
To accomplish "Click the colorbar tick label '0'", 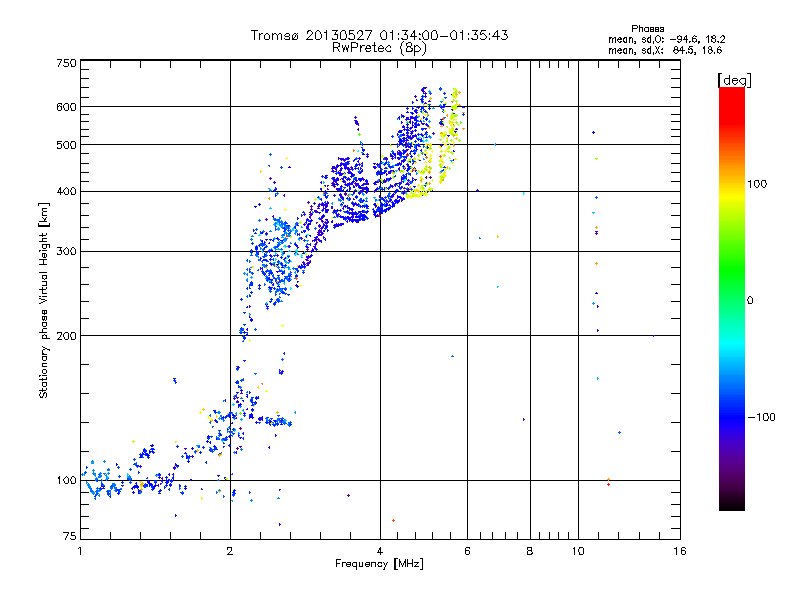I will tap(750, 301).
